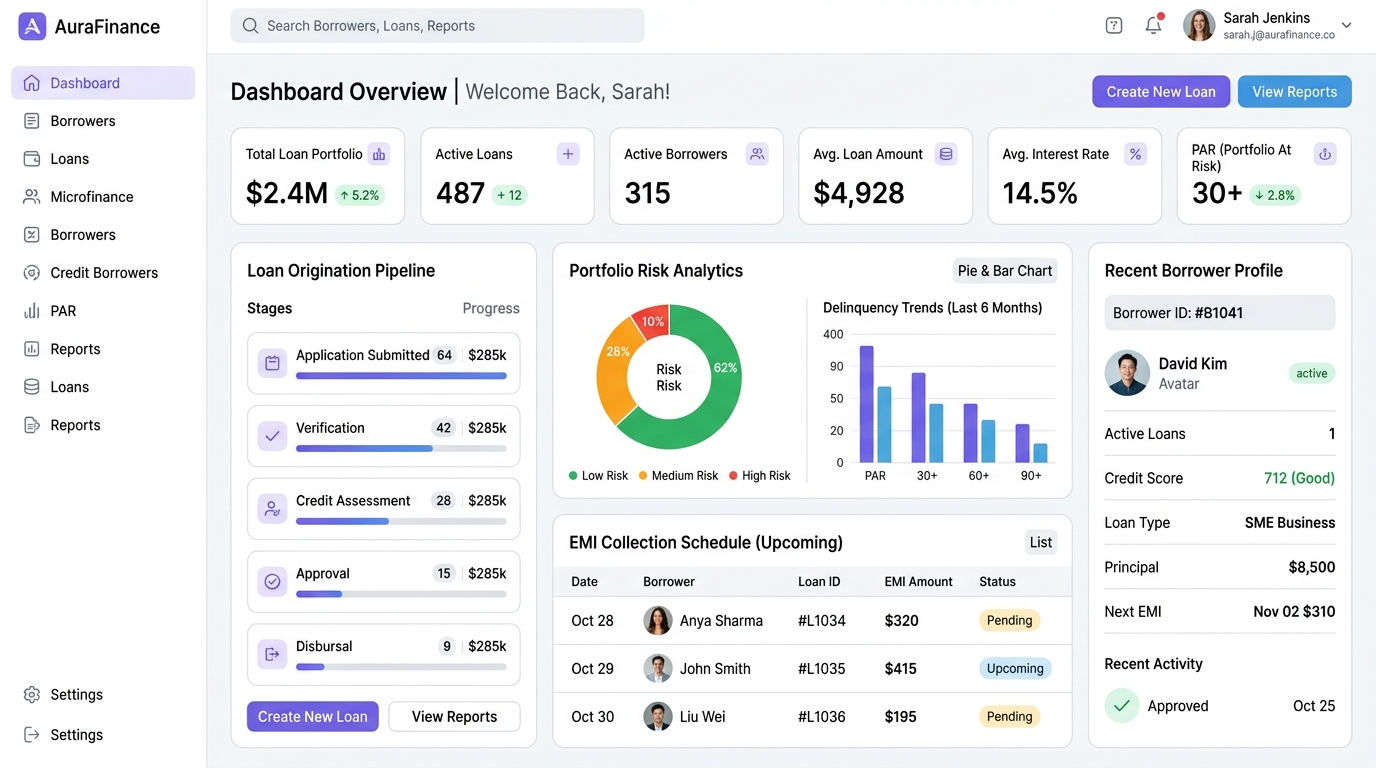
Task: Click the Borrower ID: #81041 field
Action: click(x=1220, y=313)
